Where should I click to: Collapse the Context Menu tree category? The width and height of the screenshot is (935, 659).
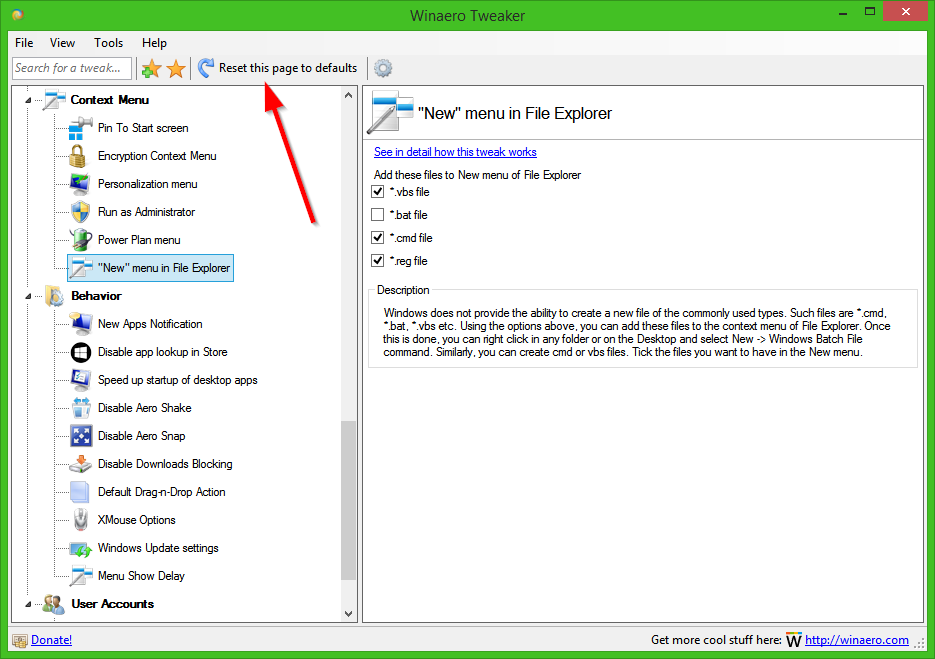(x=28, y=100)
